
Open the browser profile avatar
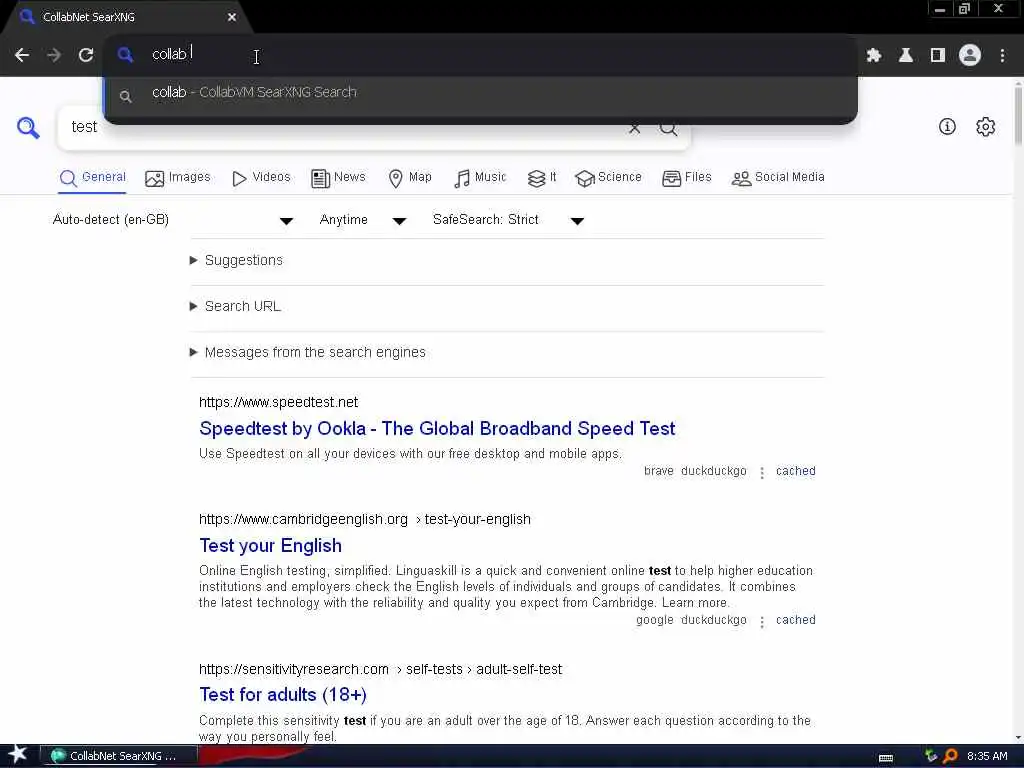[970, 56]
